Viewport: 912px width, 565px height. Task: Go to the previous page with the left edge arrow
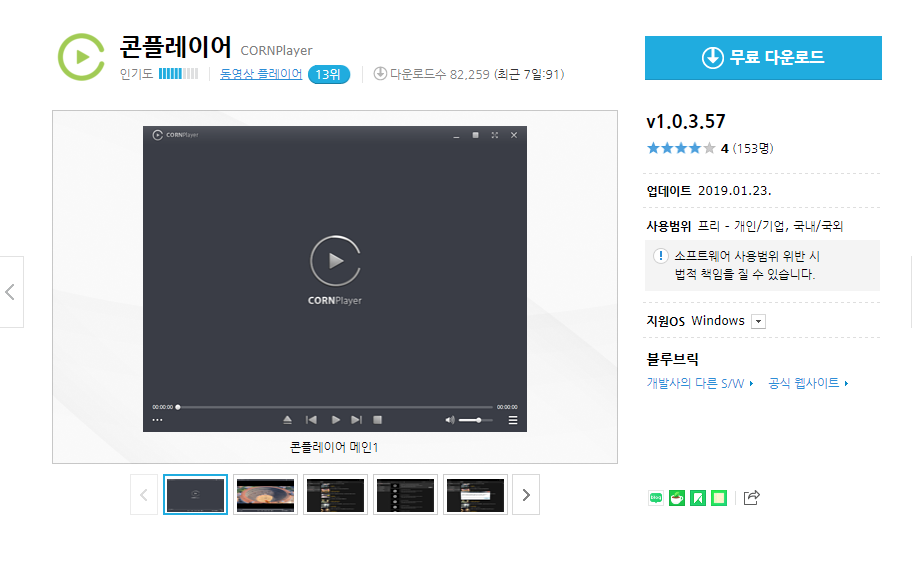tap(10, 292)
